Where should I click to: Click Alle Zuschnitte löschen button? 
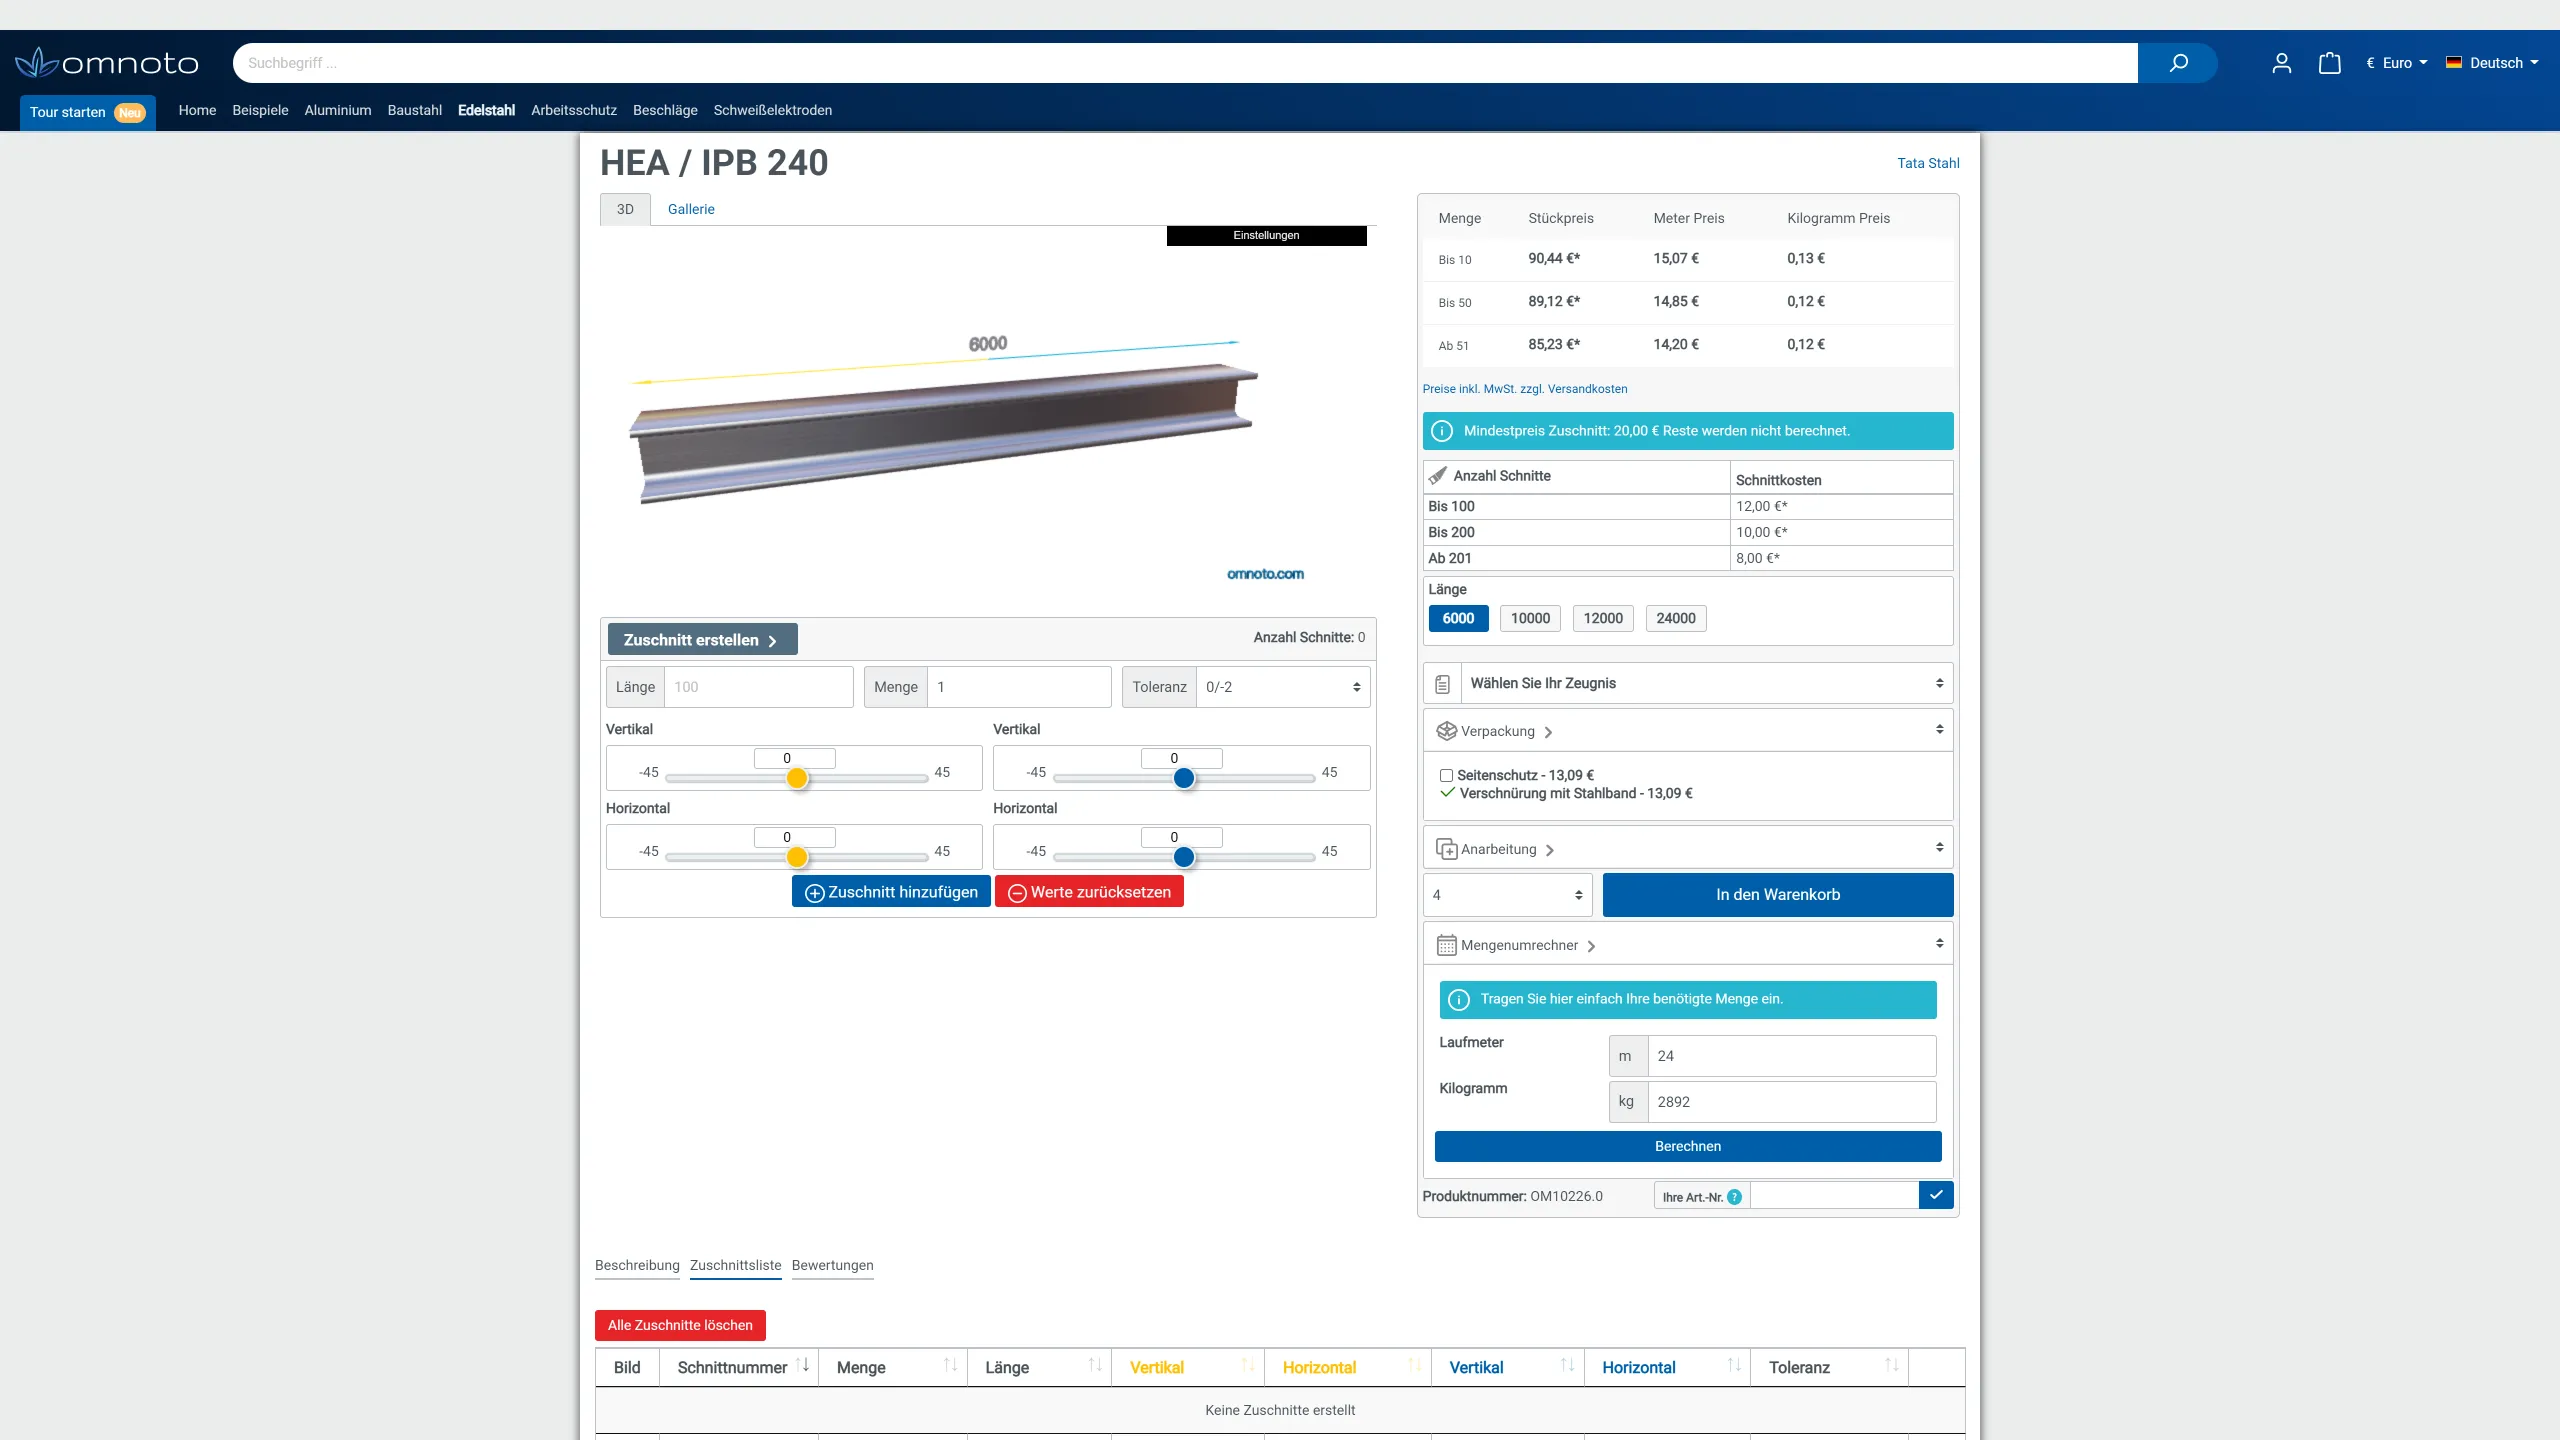point(680,1325)
